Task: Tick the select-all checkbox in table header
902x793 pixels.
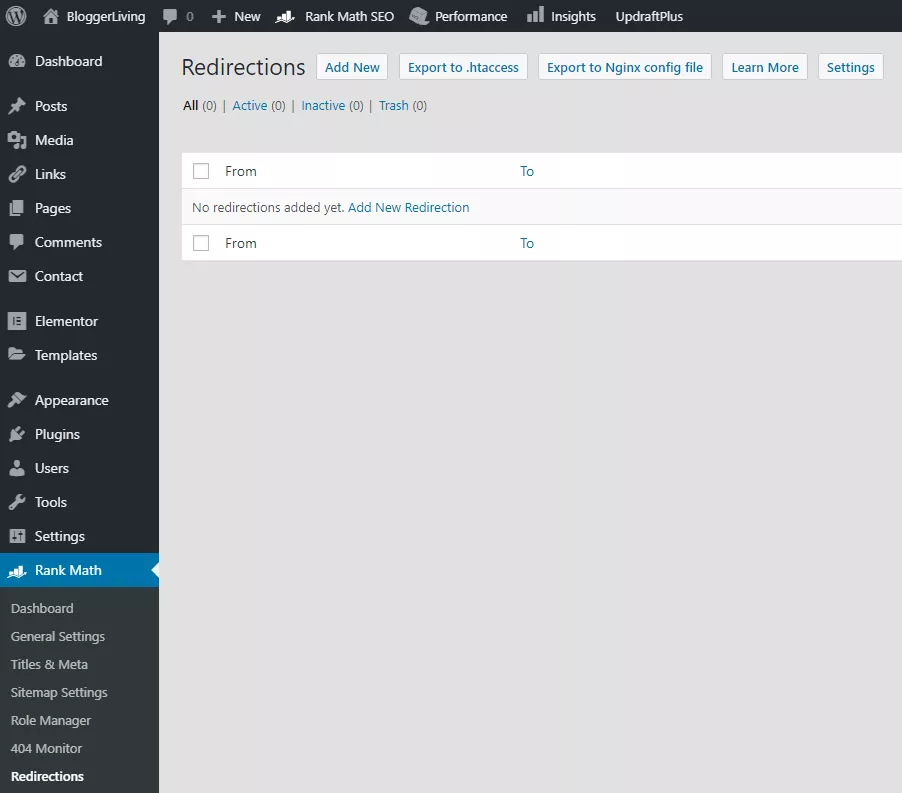Action: tap(201, 171)
